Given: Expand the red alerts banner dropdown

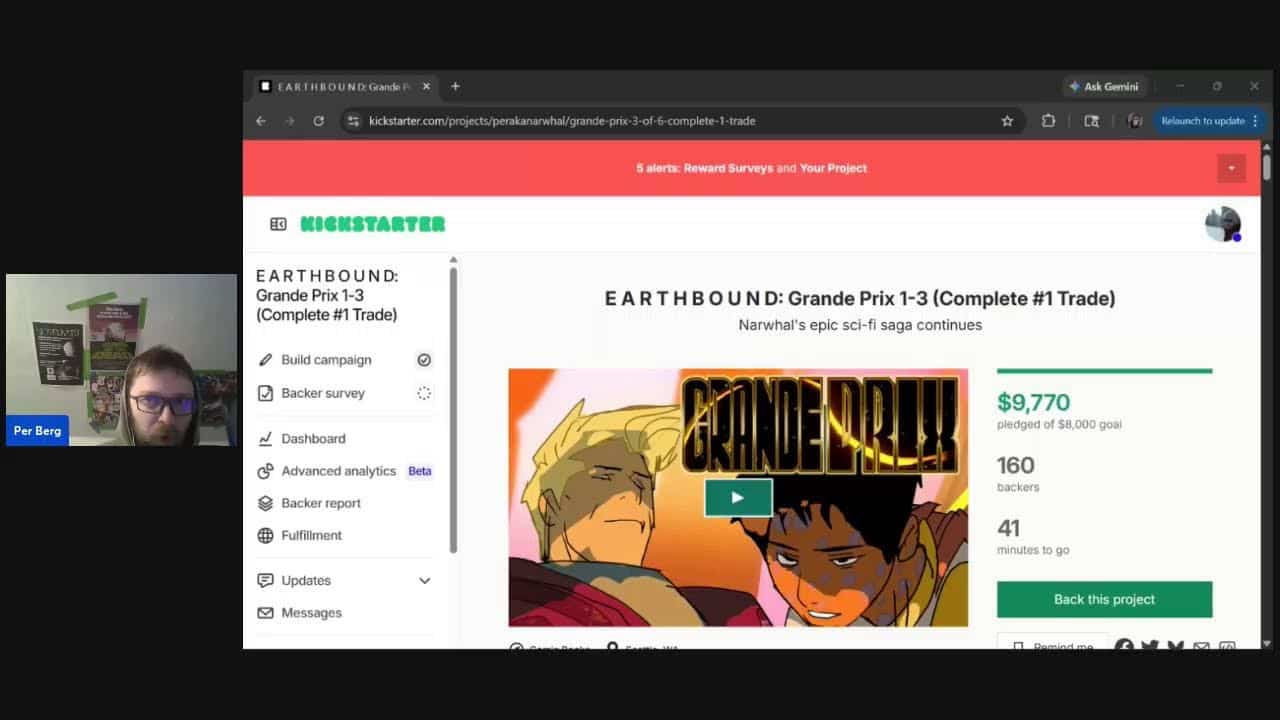Looking at the screenshot, I should (x=1231, y=168).
